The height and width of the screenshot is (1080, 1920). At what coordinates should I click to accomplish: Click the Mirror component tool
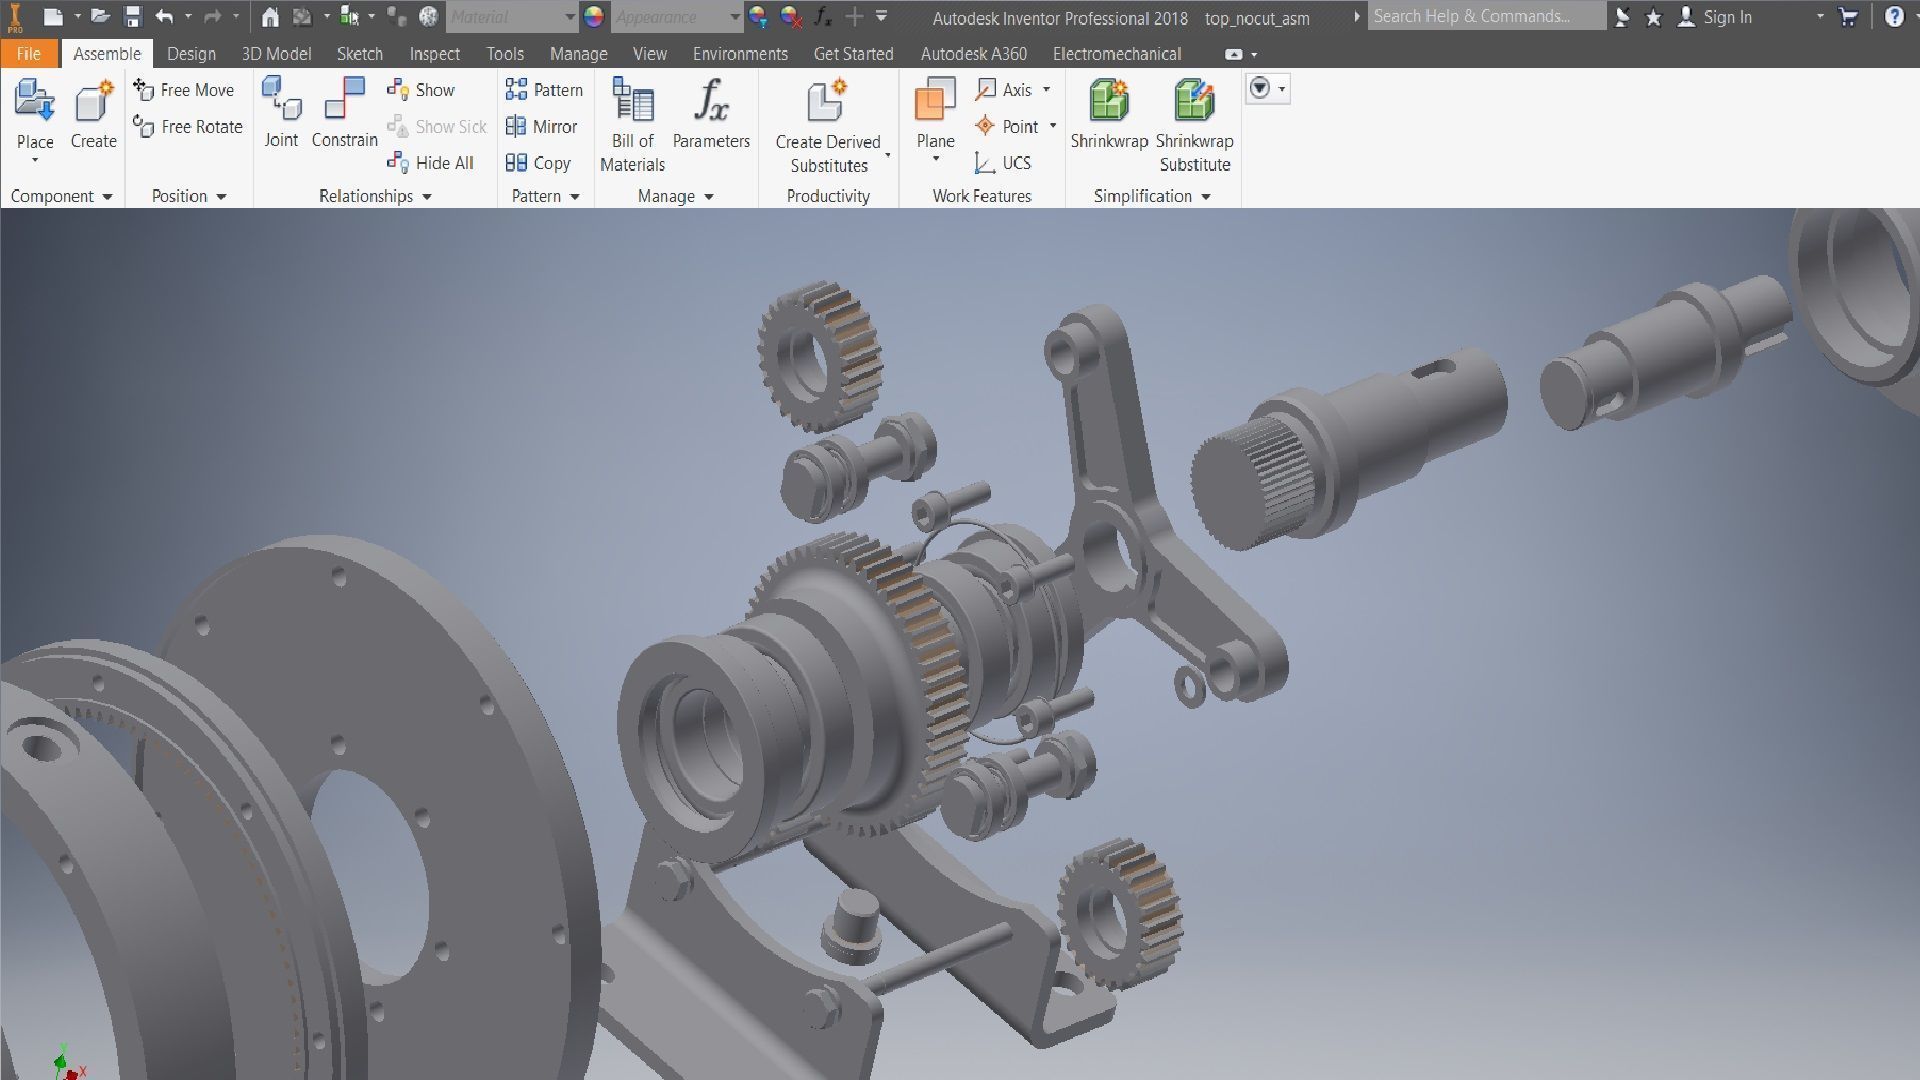(541, 127)
